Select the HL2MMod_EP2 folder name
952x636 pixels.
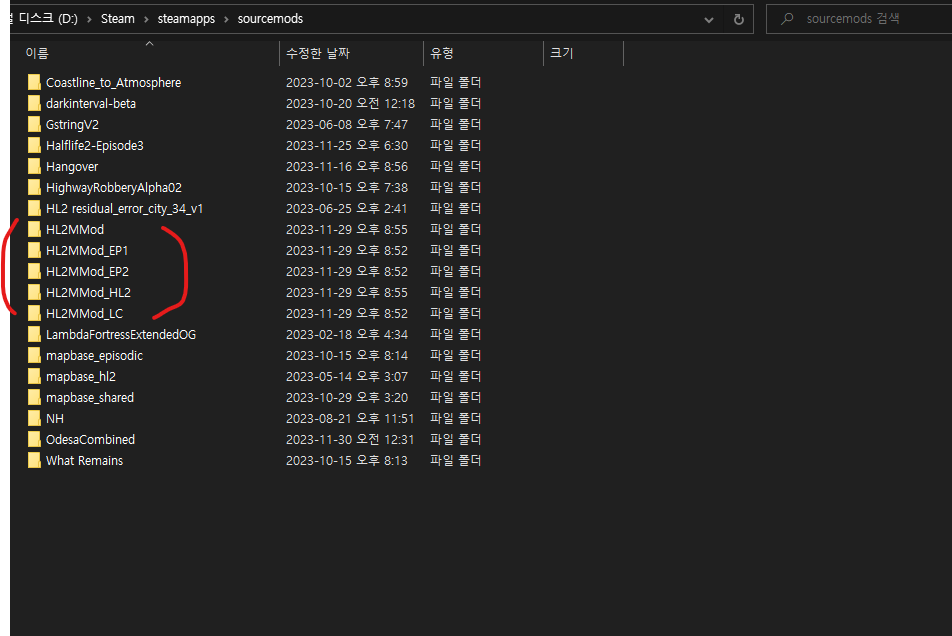click(87, 272)
